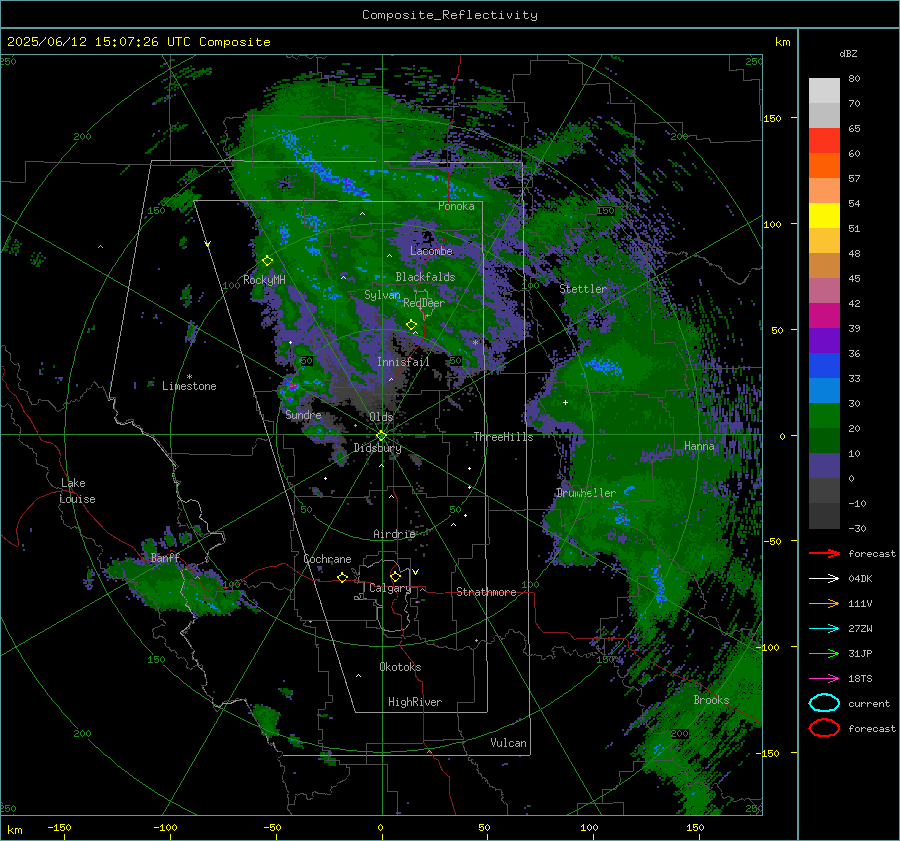This screenshot has height=841, width=900.
Task: Click the Blackfalds town label
Action: click(425, 277)
